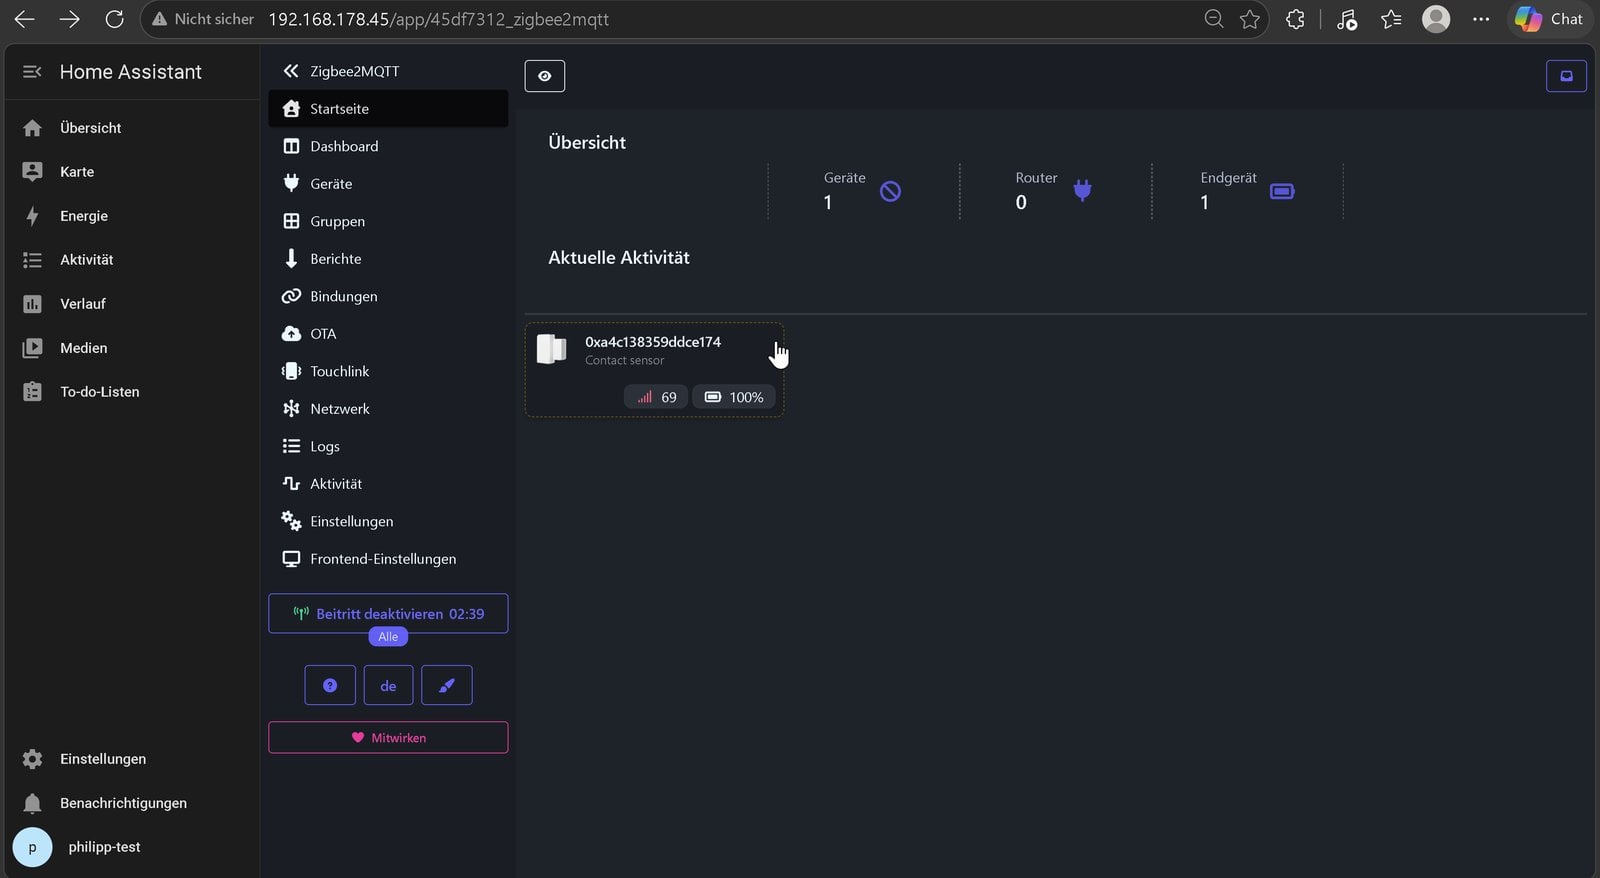Screen dimensions: 1600x878
Task: Open Zigbee2MQTT Logs
Action: click(x=388, y=446)
